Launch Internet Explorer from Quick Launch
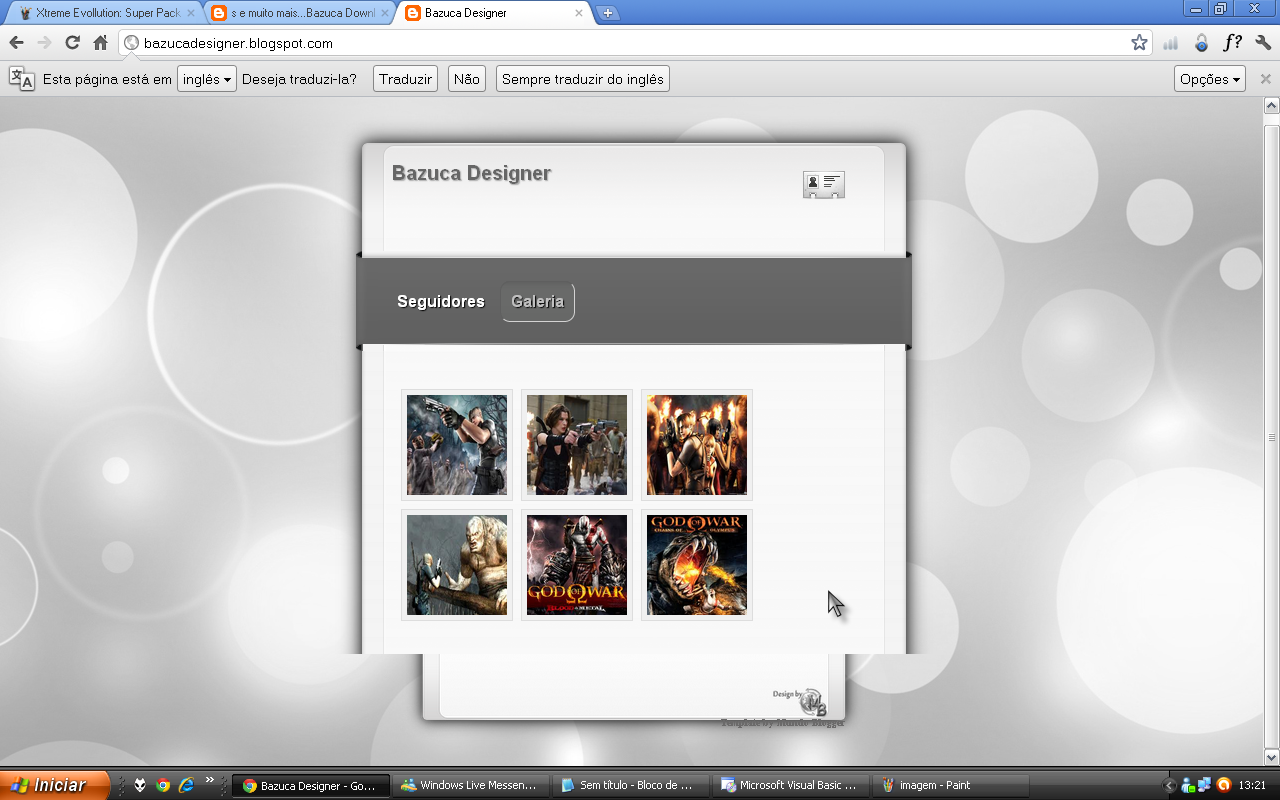Screen dimensions: 1280x800 click(185, 785)
